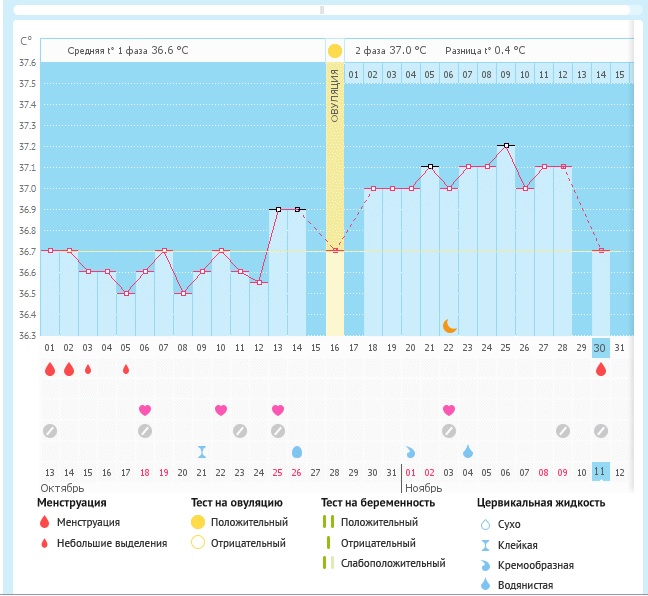Click the heart icon on cycle day 06

[145, 410]
